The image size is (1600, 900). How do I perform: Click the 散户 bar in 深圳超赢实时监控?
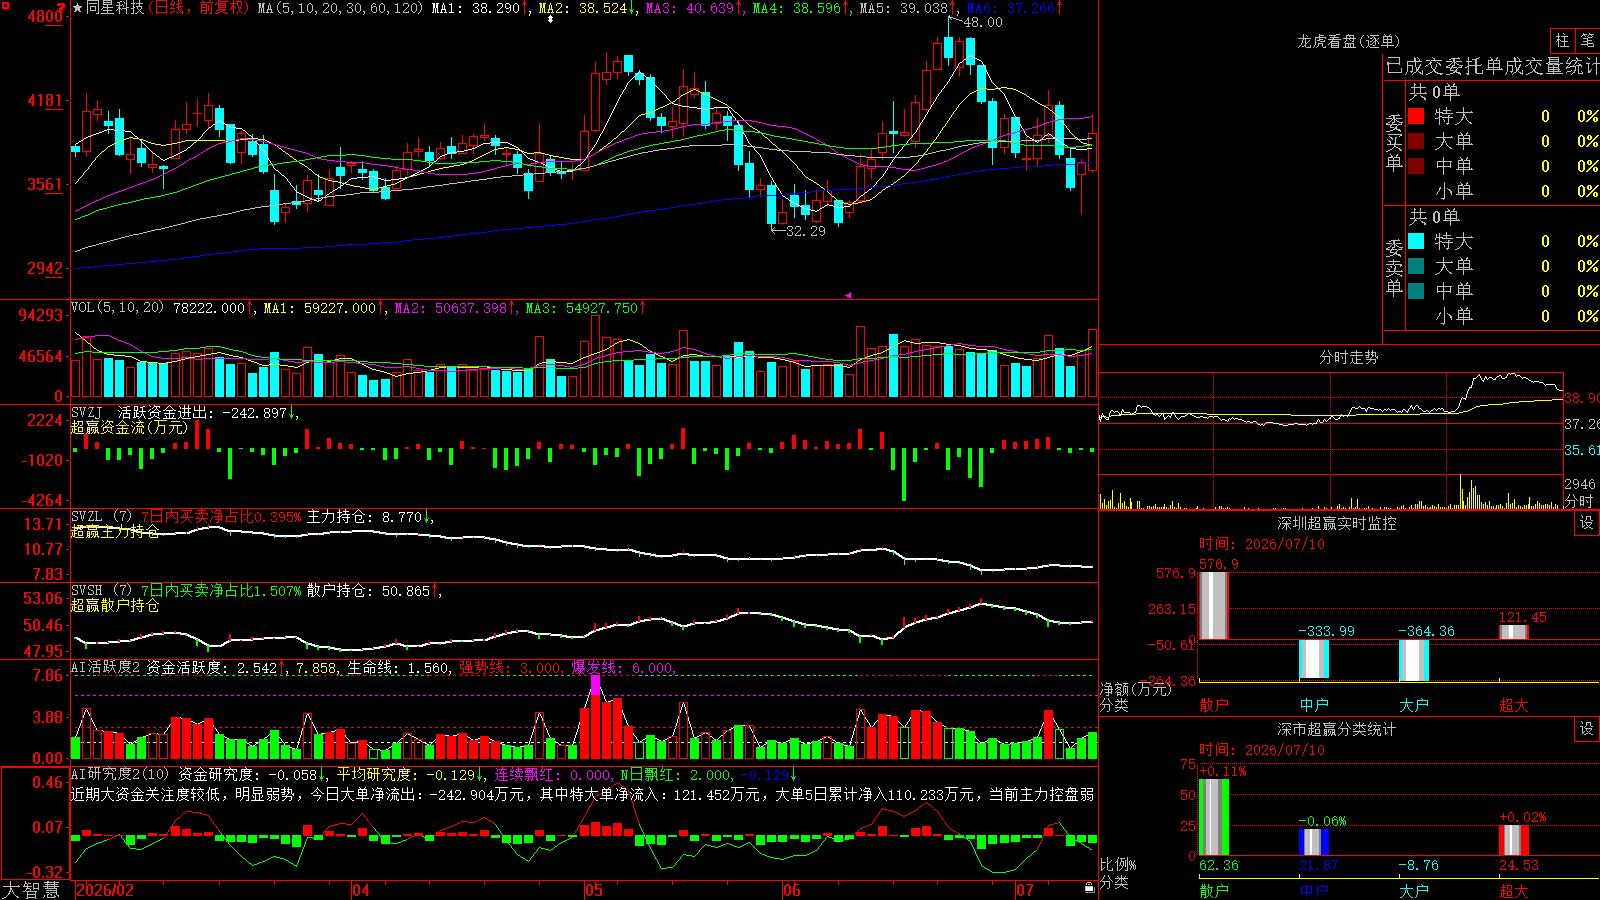(1214, 606)
